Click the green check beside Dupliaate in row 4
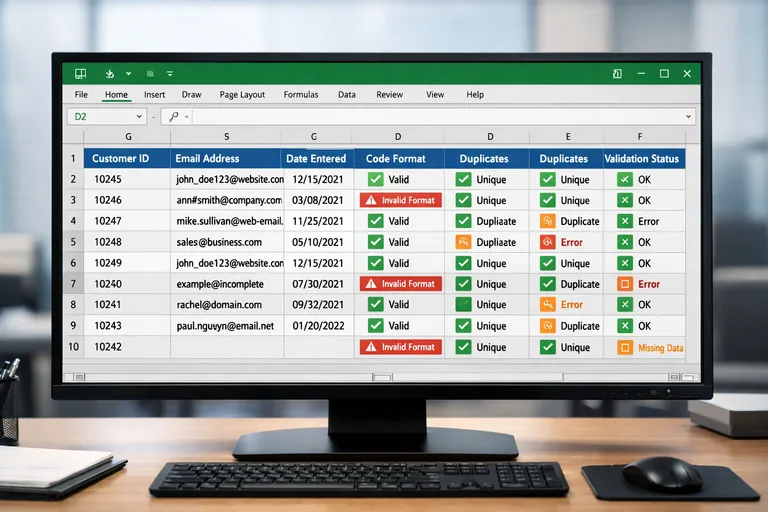 click(463, 221)
